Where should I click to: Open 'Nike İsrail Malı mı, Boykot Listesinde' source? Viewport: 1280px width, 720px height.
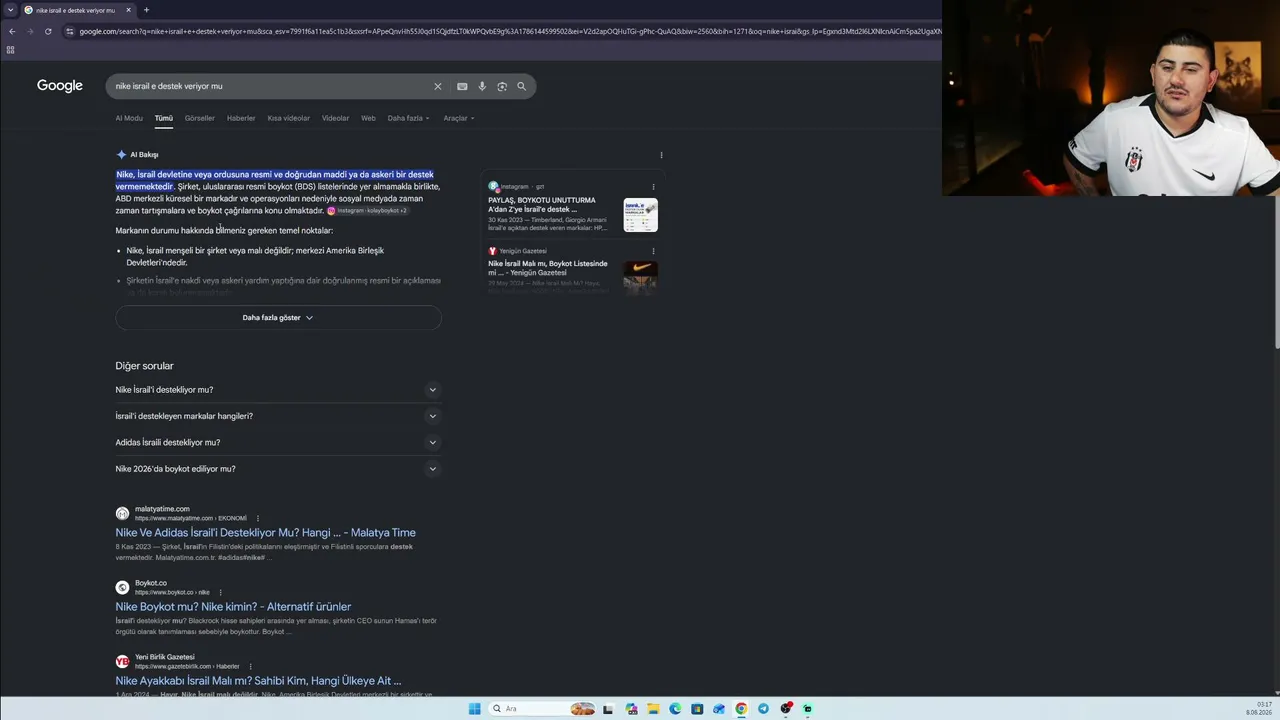(x=548, y=268)
